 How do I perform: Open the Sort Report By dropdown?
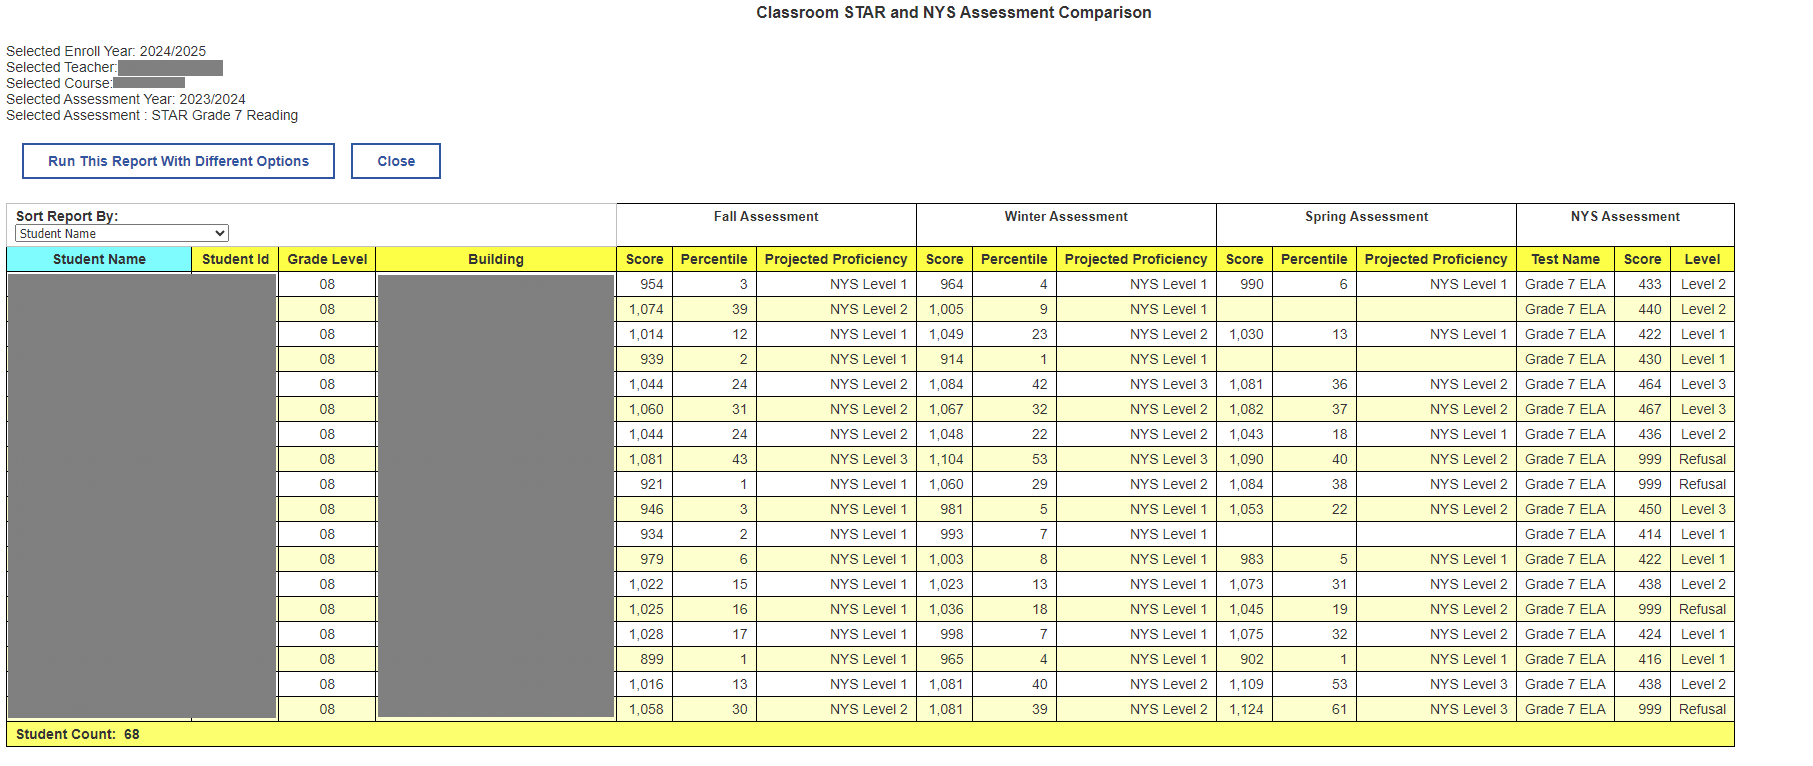click(x=122, y=233)
